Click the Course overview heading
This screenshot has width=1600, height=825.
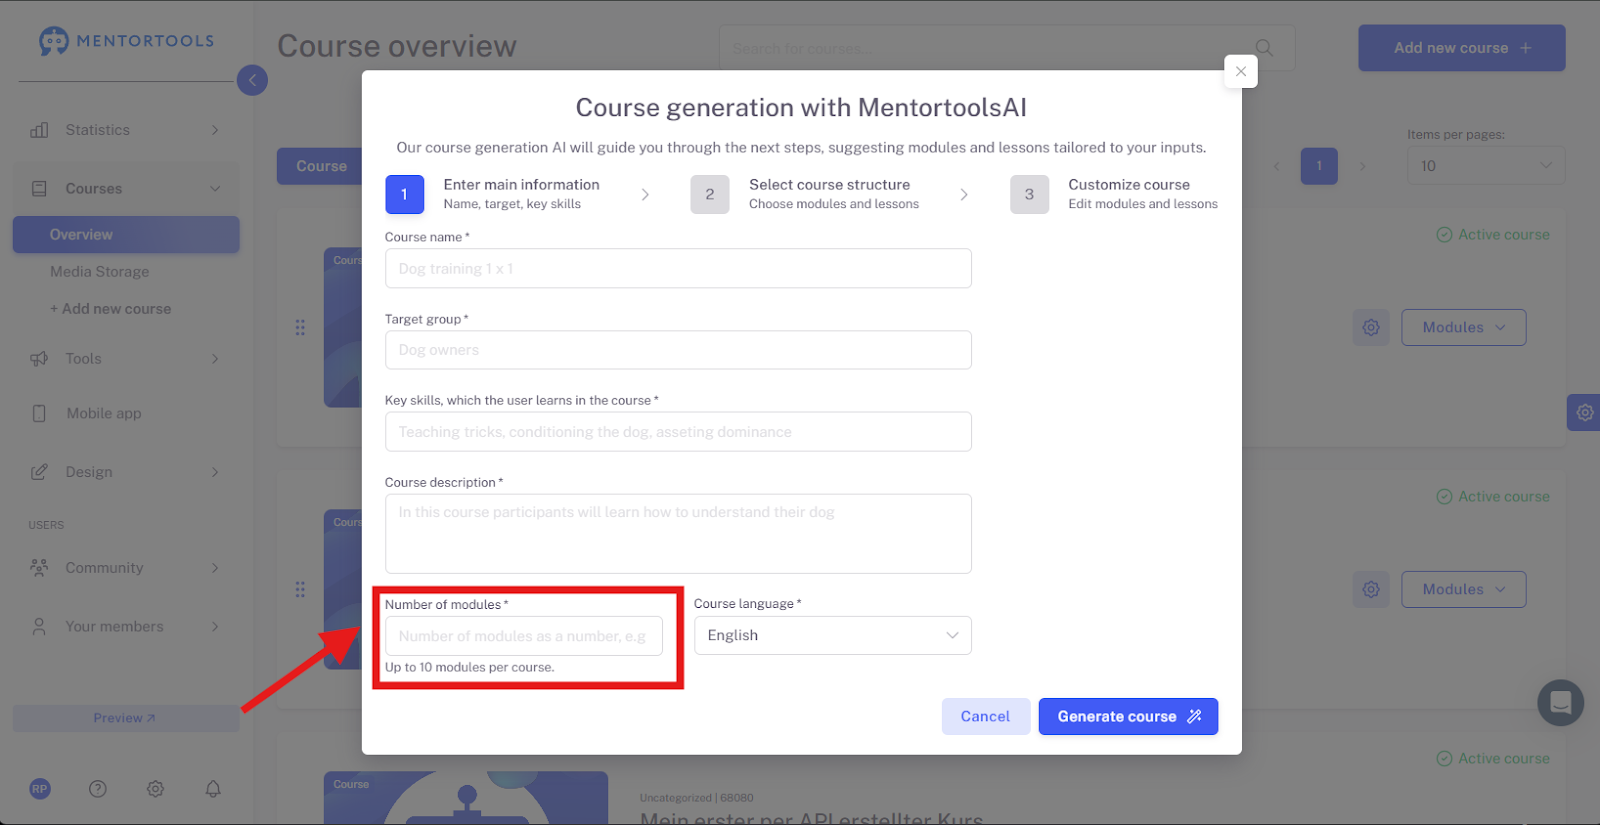[397, 47]
